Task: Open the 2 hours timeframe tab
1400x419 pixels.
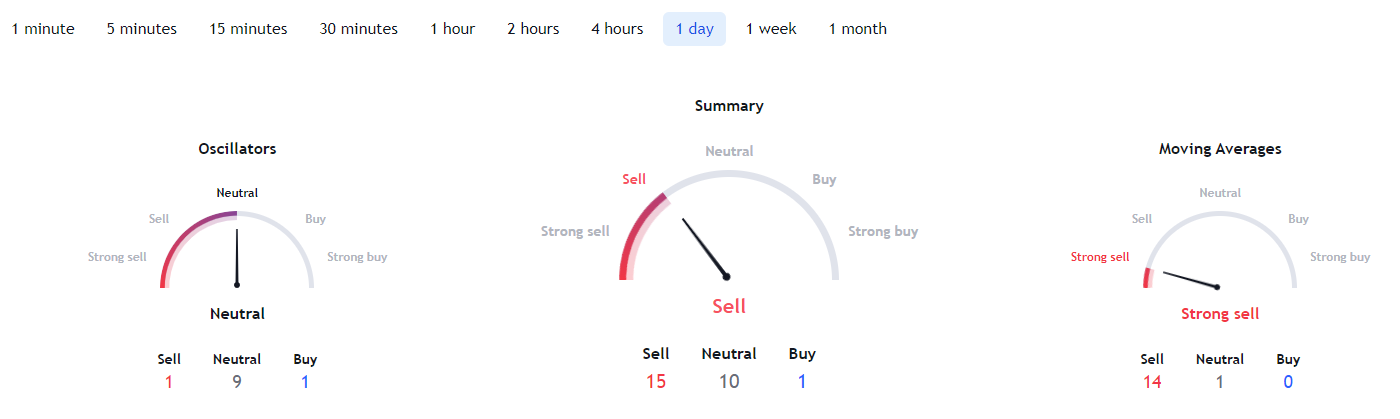Action: [533, 29]
